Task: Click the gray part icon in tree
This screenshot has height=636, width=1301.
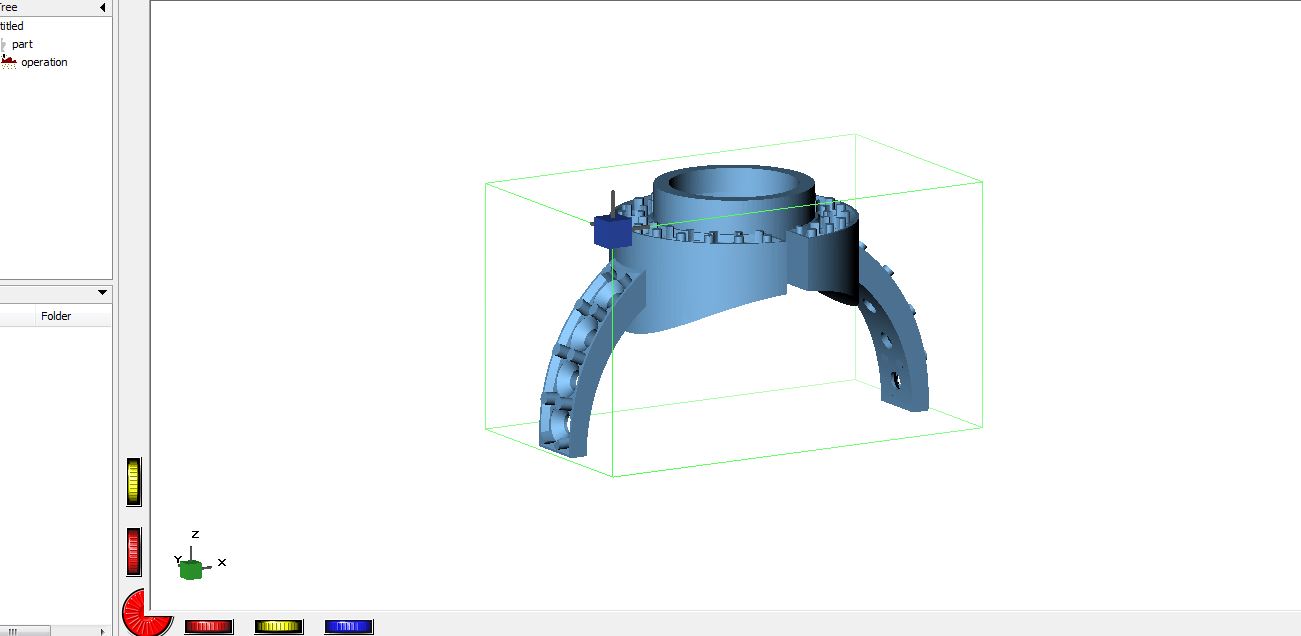Action: tap(4, 44)
